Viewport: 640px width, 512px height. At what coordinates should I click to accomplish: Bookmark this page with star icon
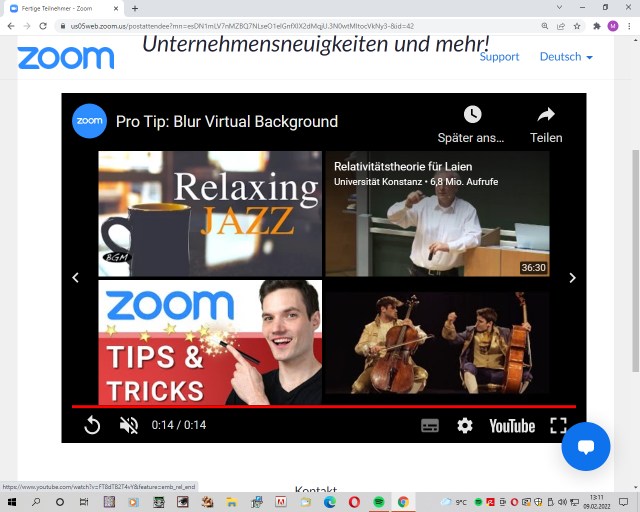click(577, 26)
